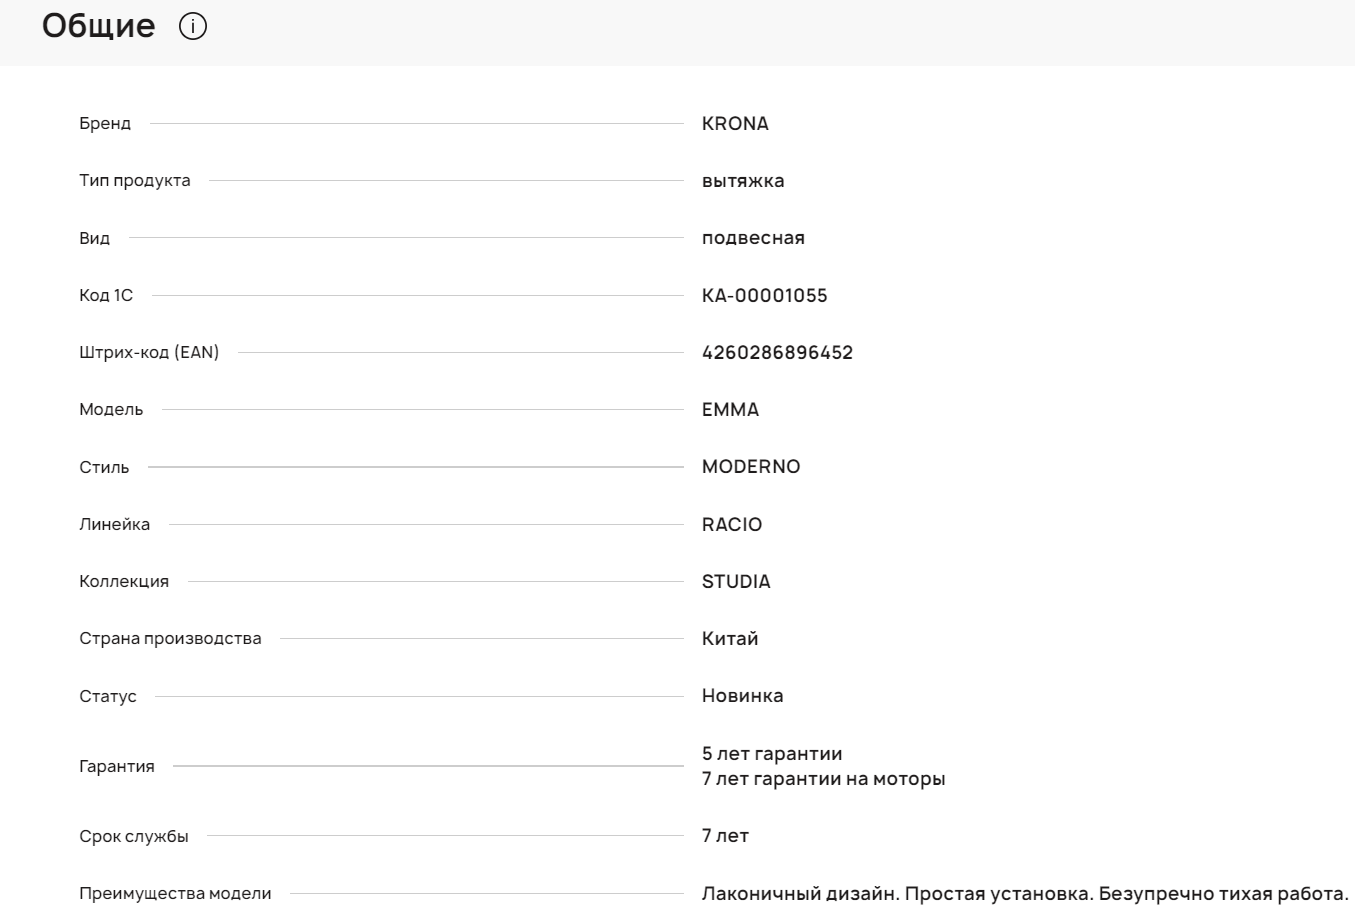Click the подвесная type value

(753, 238)
